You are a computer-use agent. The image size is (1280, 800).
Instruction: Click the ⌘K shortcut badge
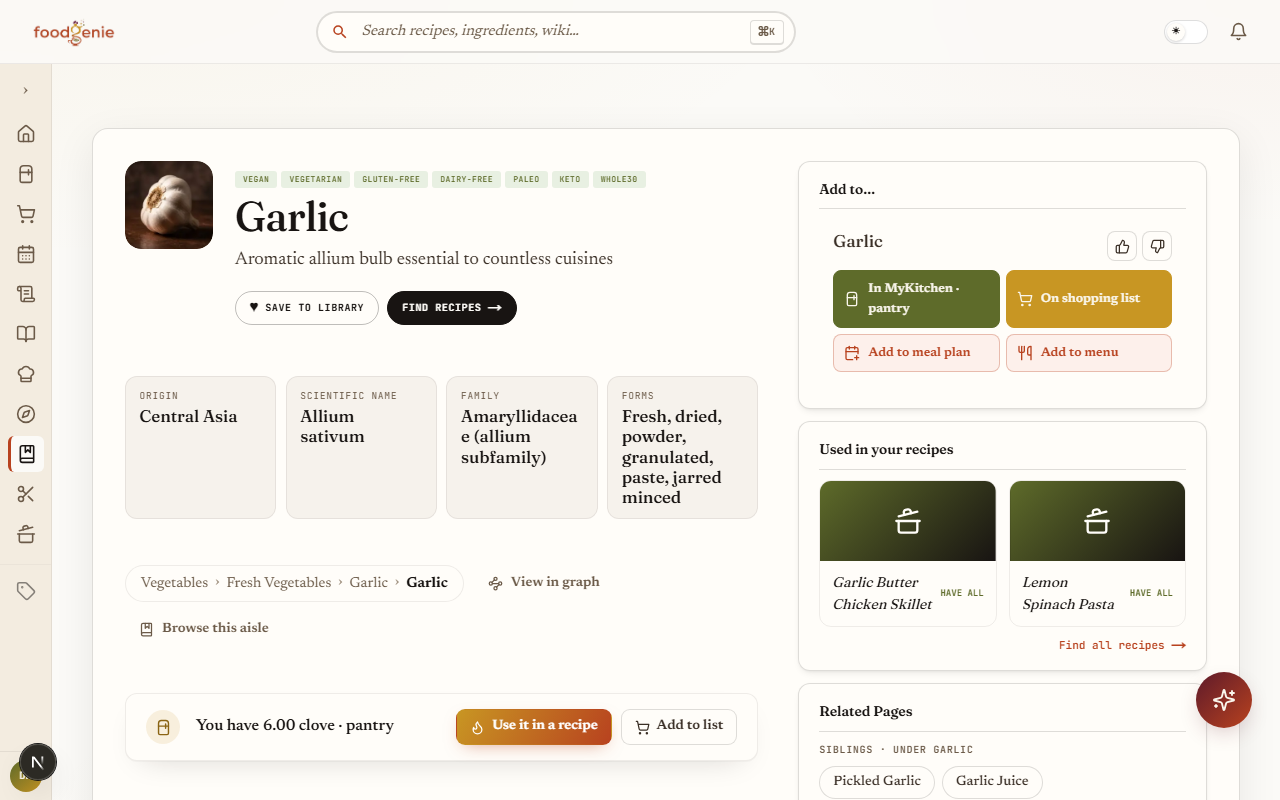tap(766, 32)
